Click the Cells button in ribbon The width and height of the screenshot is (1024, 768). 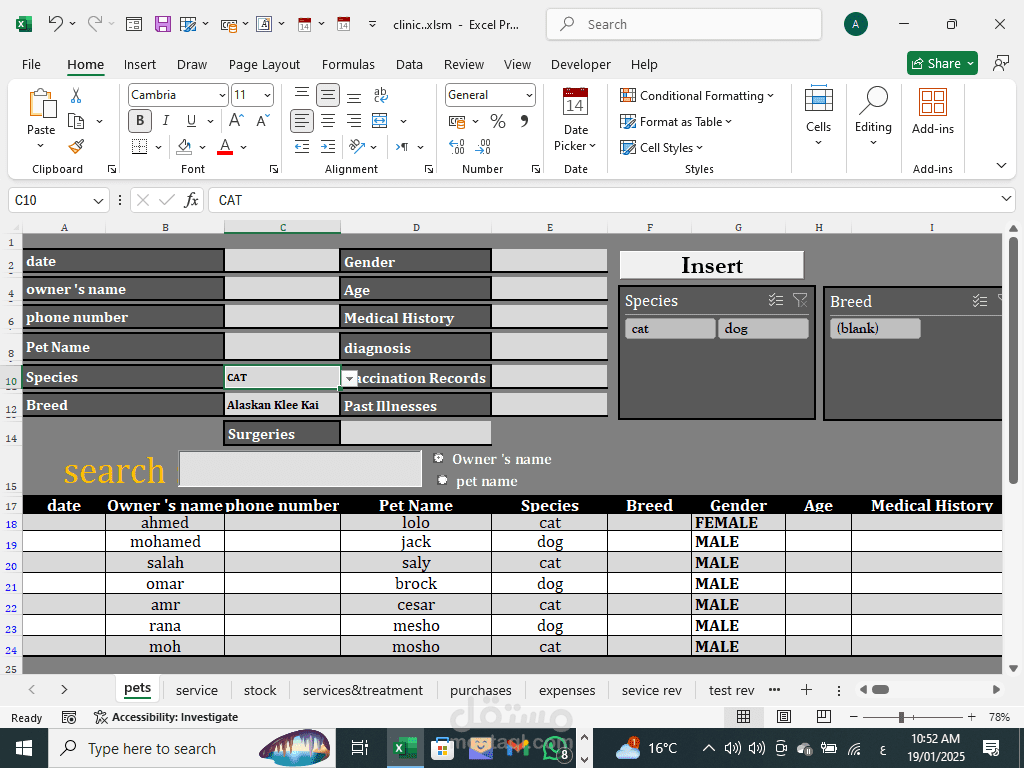pyautogui.click(x=818, y=114)
